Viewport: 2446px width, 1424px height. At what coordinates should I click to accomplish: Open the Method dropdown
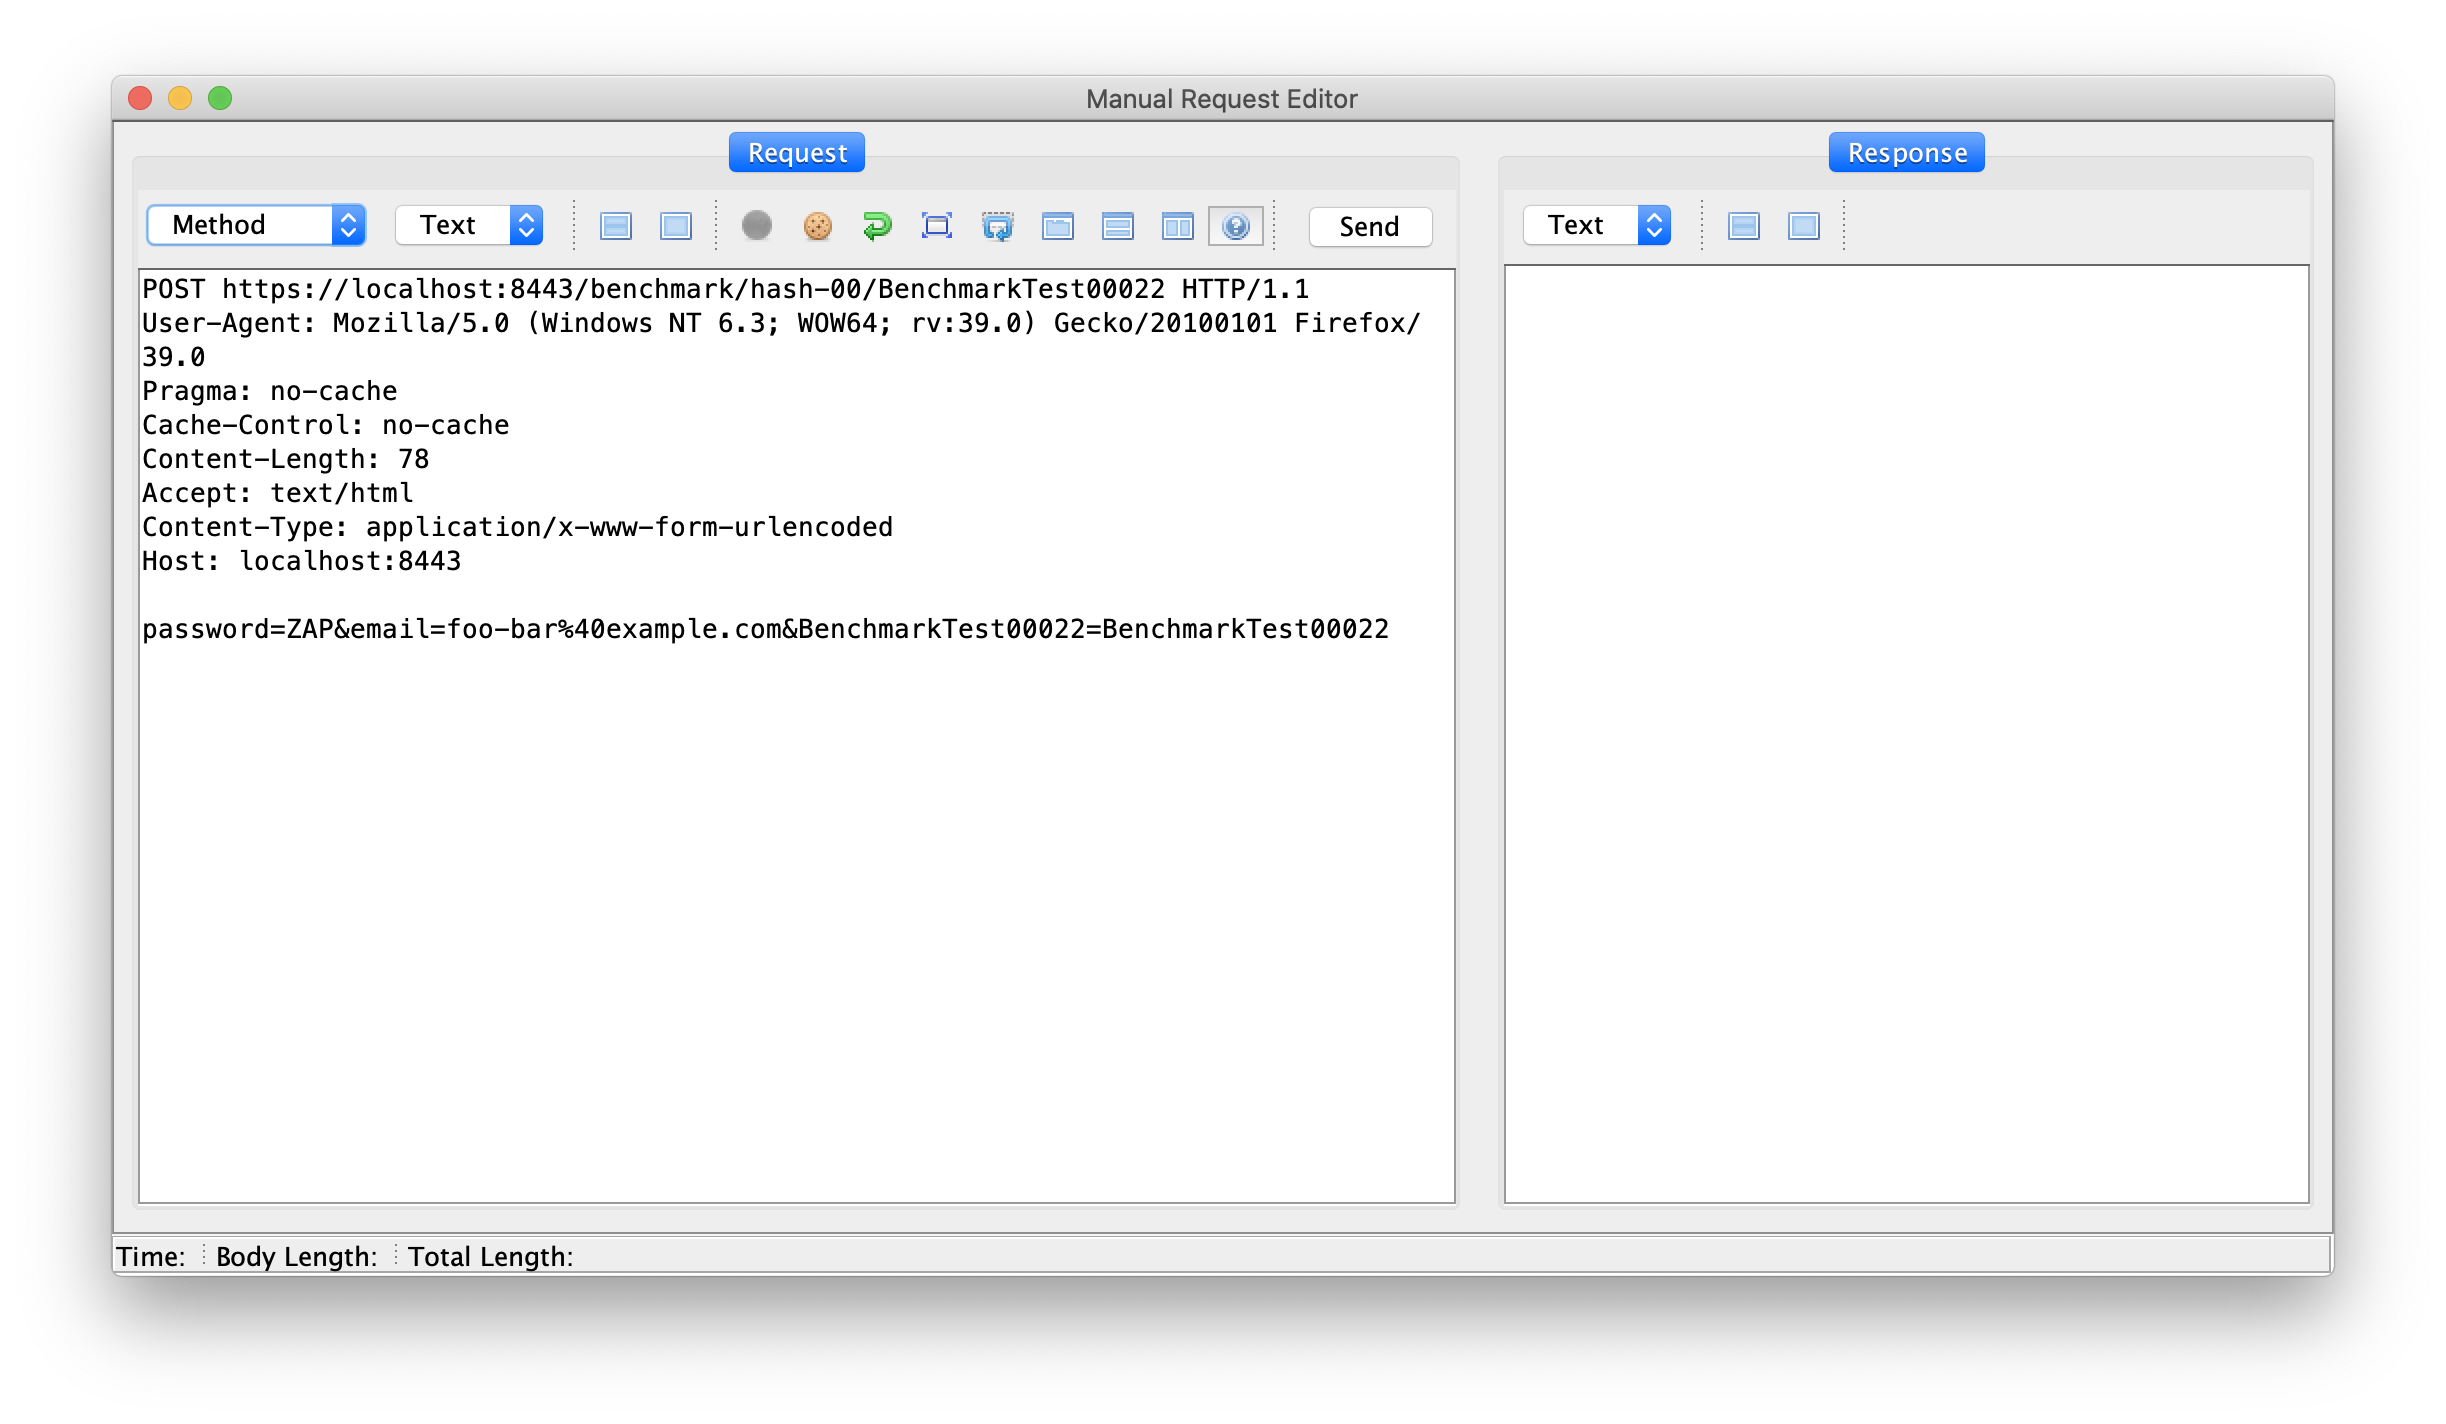click(x=256, y=225)
